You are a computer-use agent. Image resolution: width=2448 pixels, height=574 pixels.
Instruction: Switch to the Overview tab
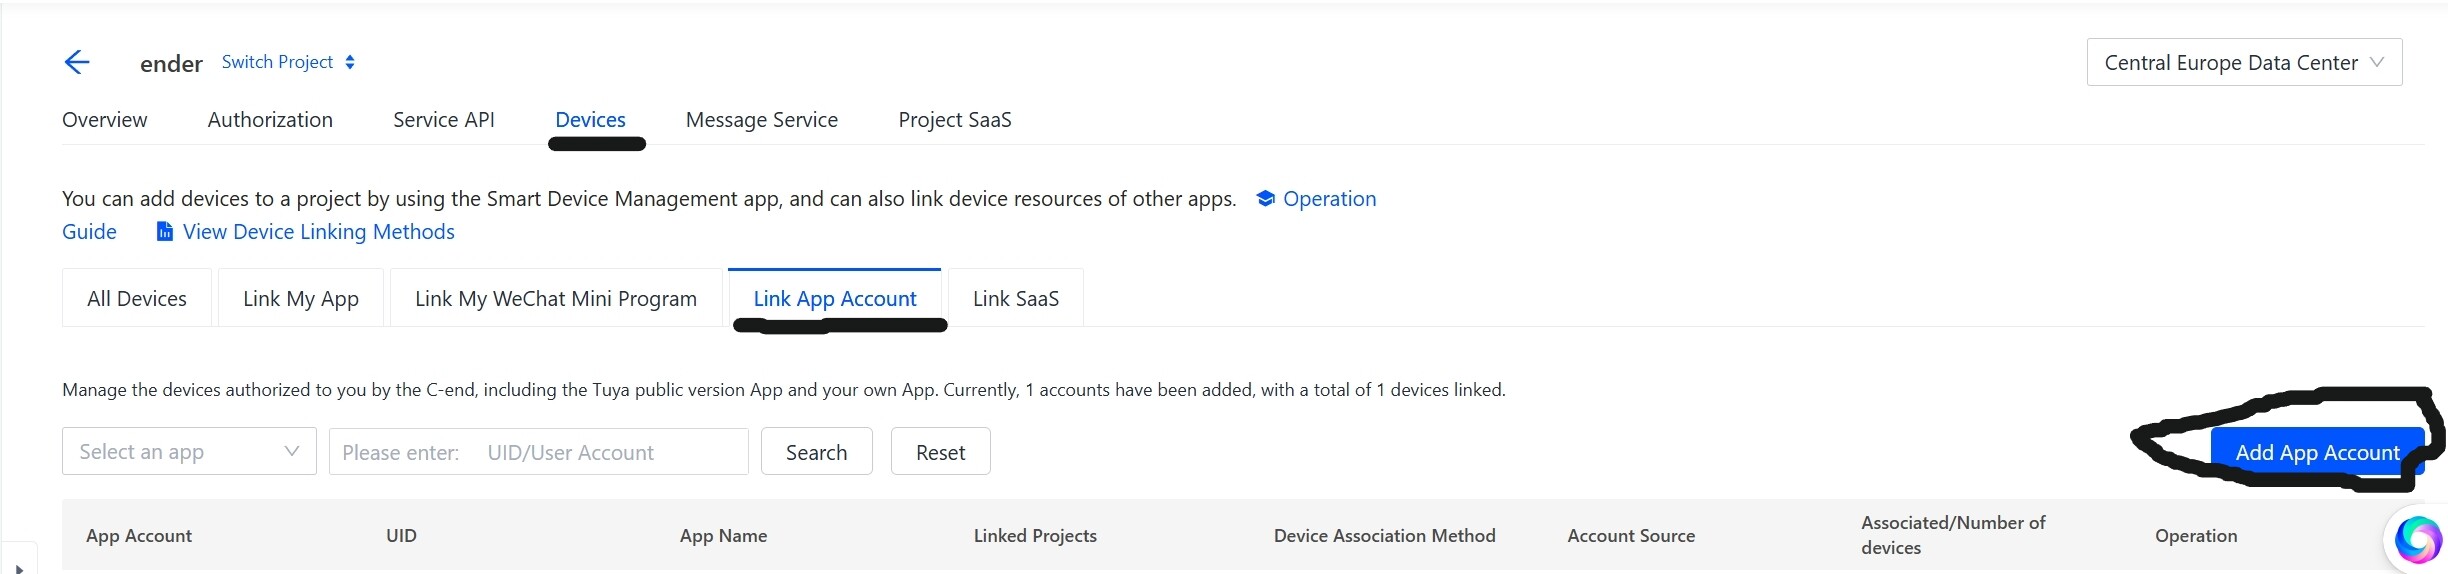point(104,120)
